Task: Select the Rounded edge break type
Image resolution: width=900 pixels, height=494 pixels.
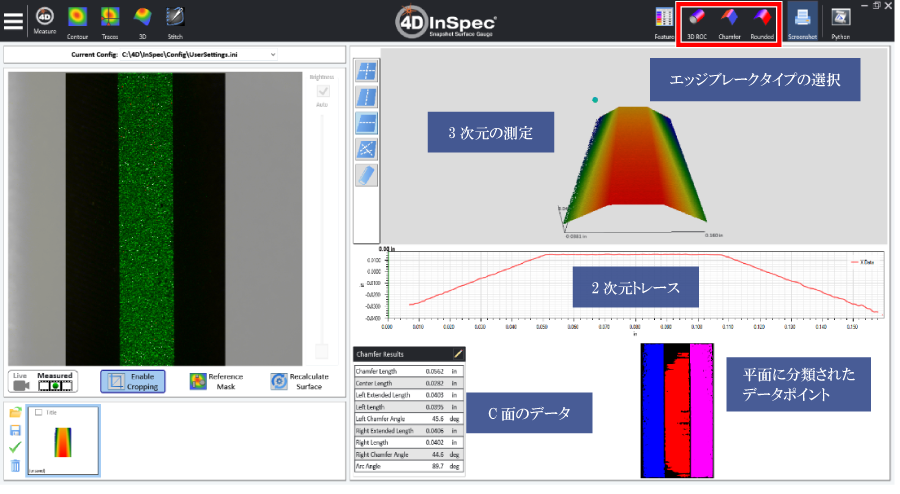Action: click(x=762, y=23)
